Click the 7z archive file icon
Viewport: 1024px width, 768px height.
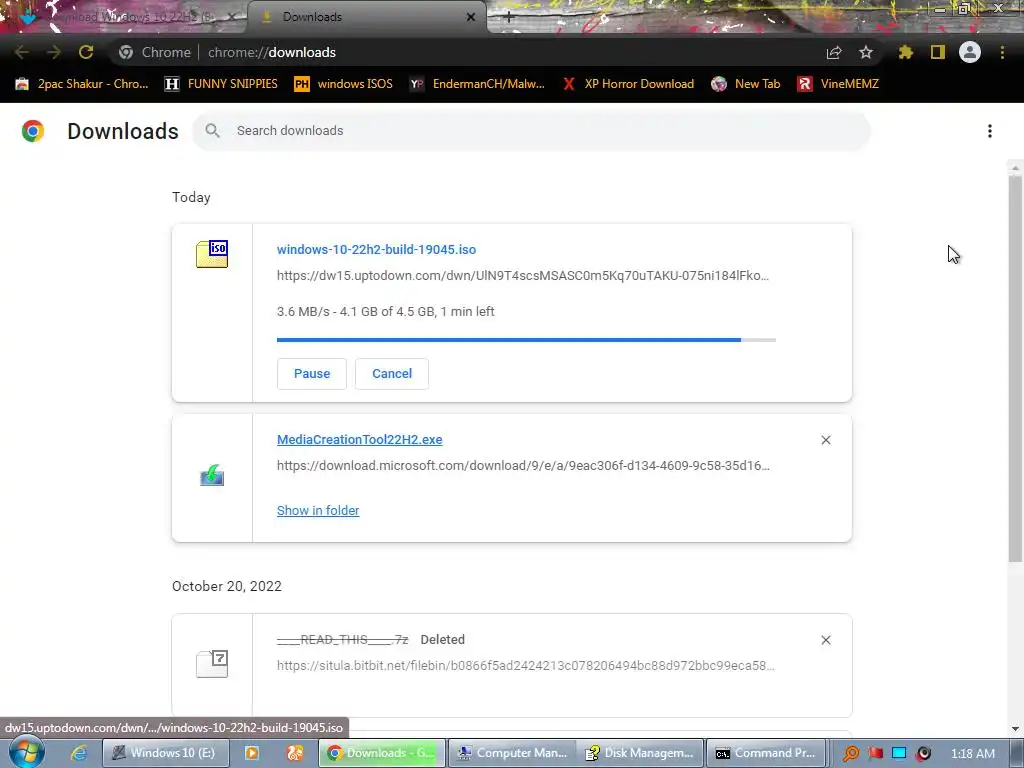(x=212, y=664)
